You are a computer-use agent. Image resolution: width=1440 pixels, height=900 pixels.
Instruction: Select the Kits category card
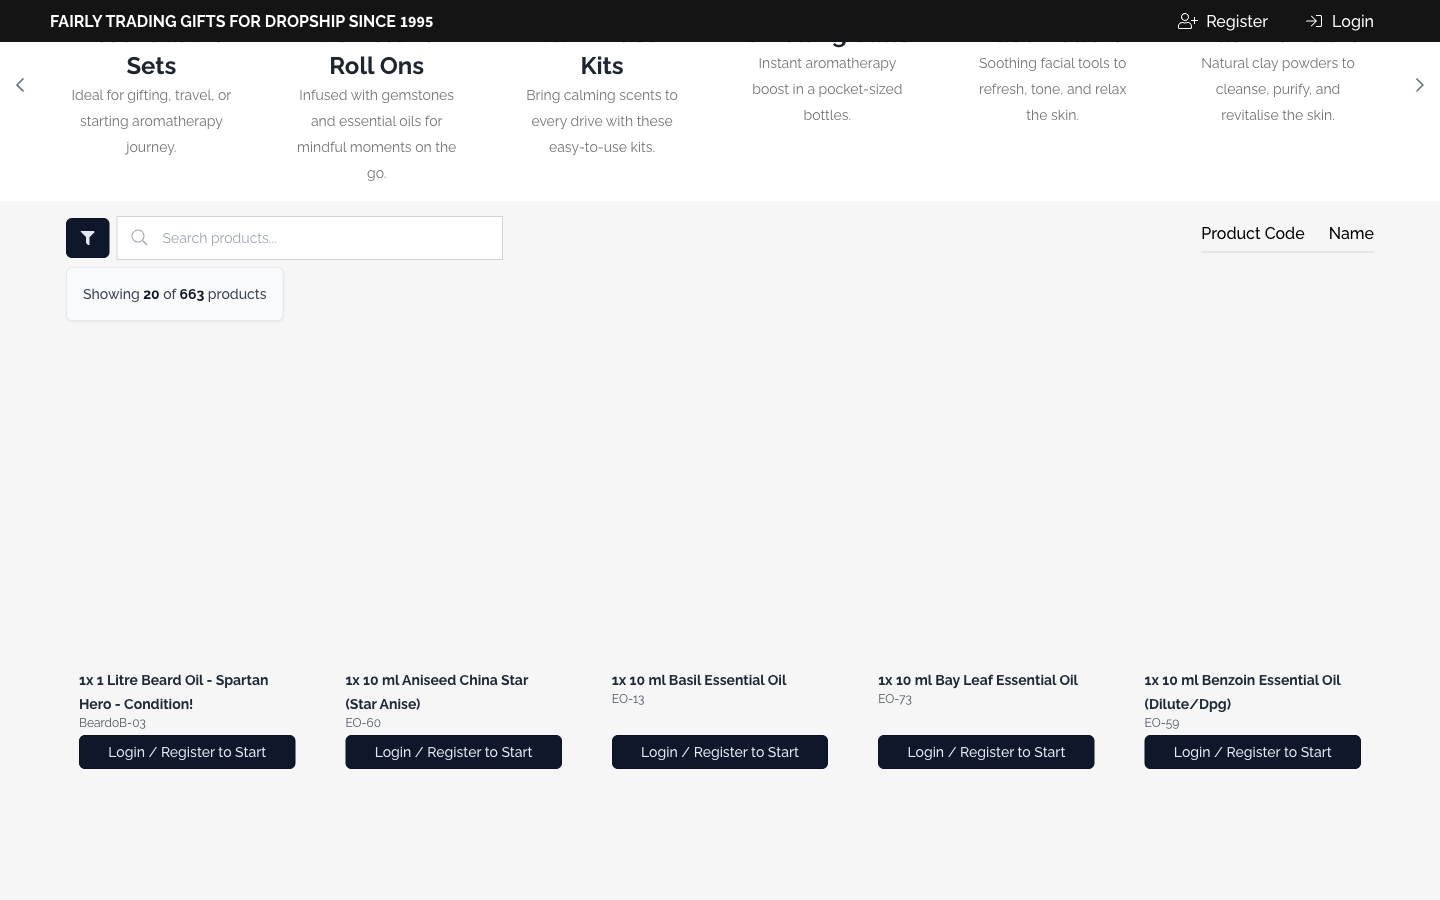[x=601, y=66]
